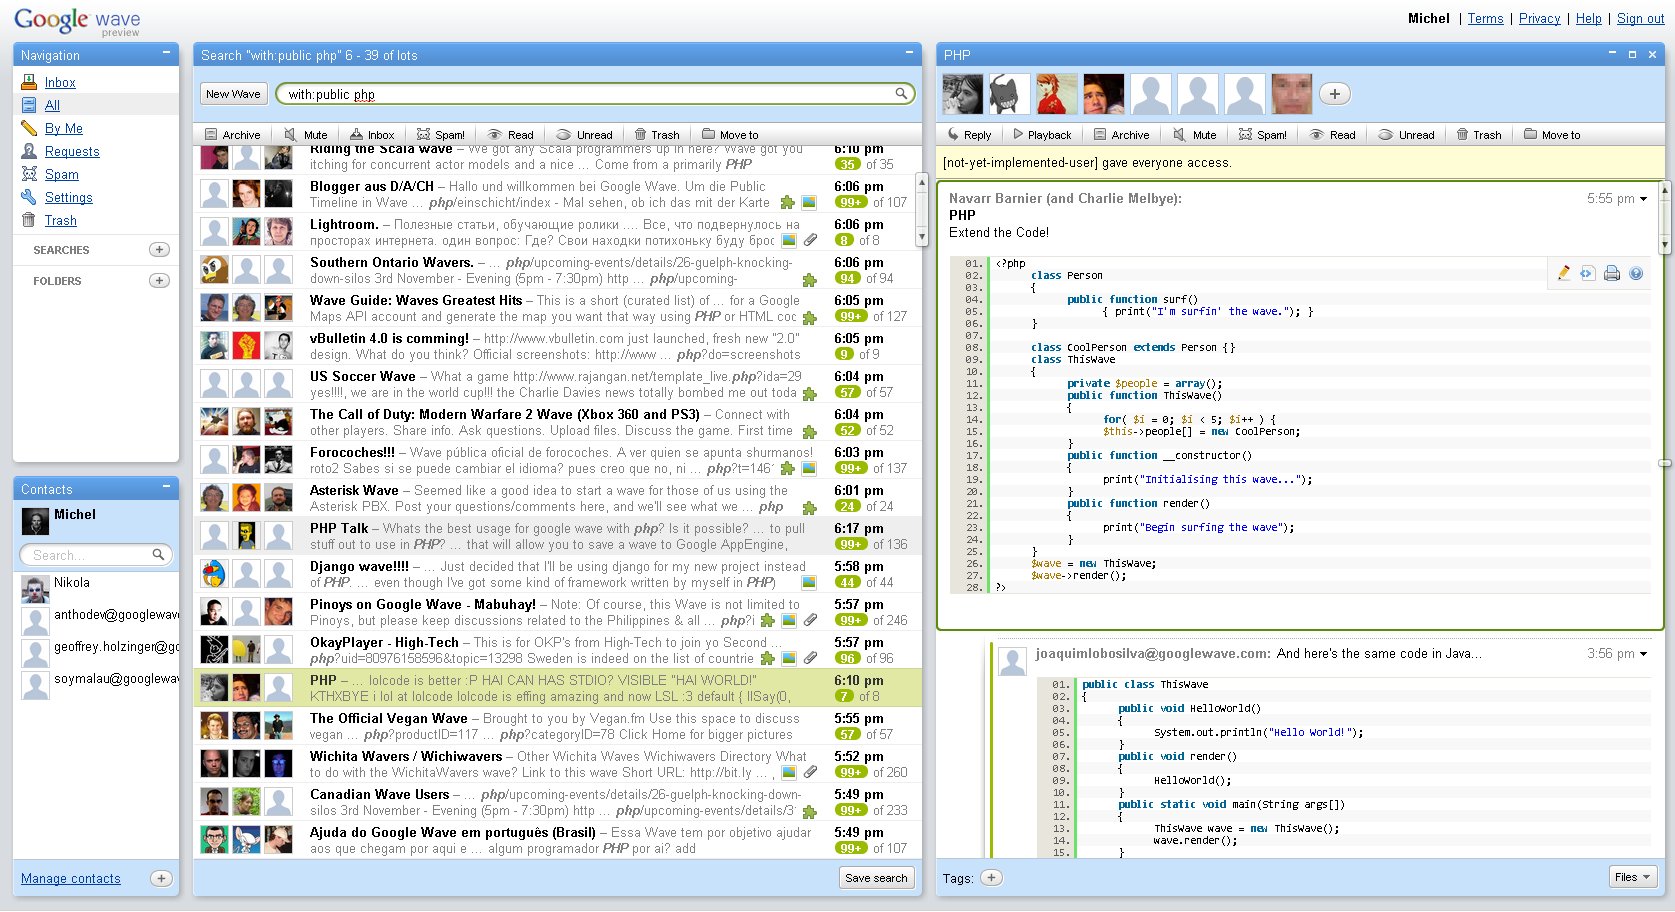Click the New Wave button
The image size is (1675, 912).
233,94
